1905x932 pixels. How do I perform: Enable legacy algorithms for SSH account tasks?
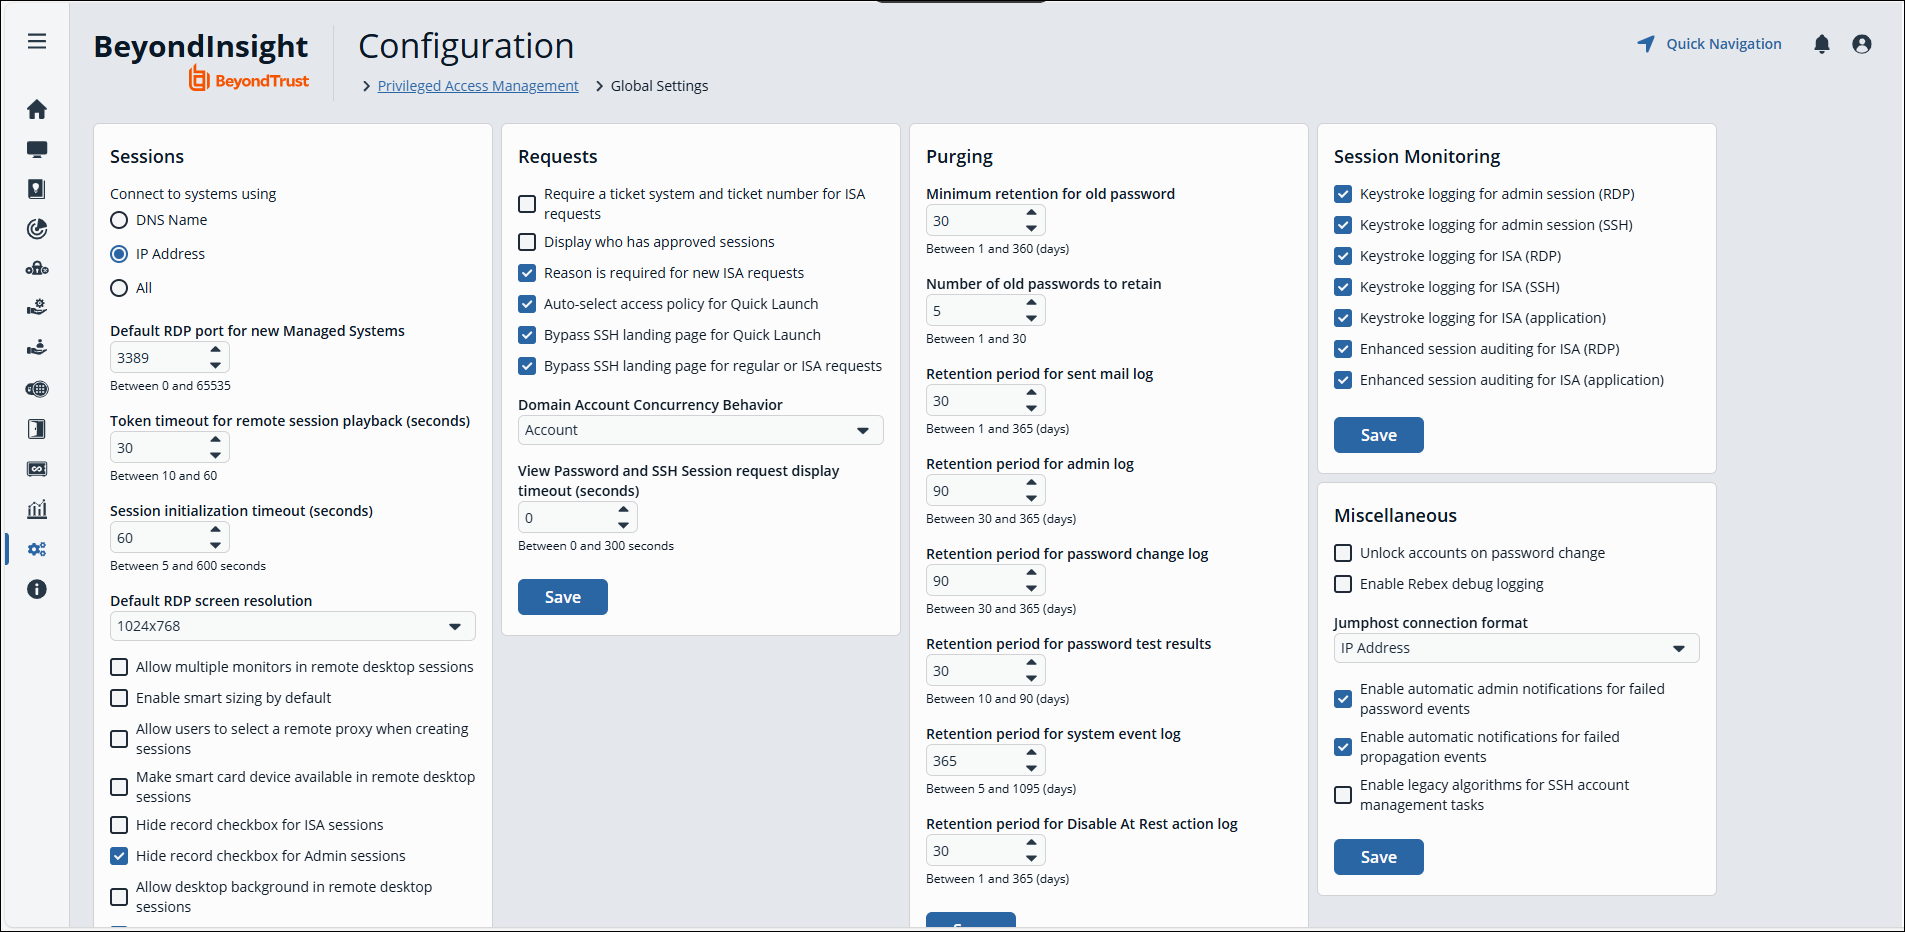tap(1343, 795)
